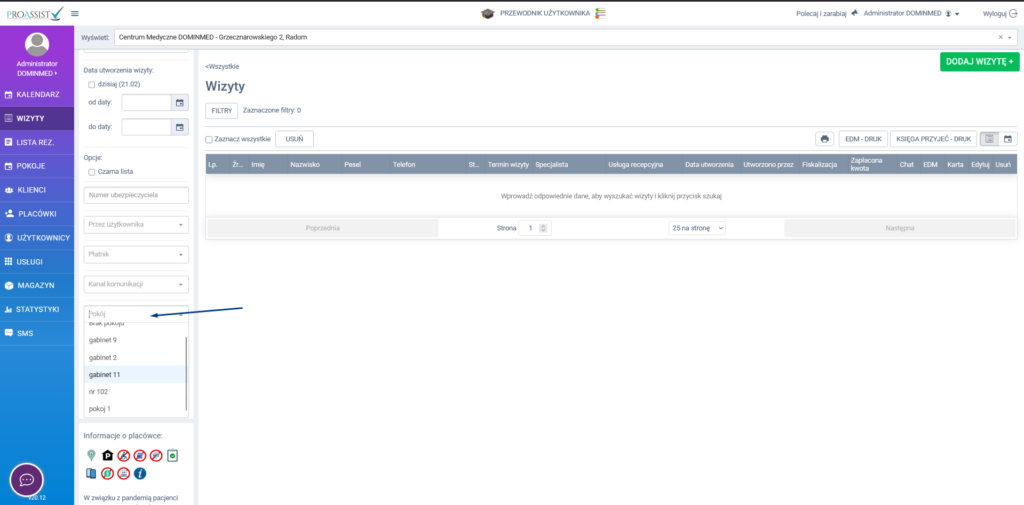Enable the 'dzisiaj (21.02)' checkbox
The height and width of the screenshot is (505, 1024).
(x=92, y=85)
